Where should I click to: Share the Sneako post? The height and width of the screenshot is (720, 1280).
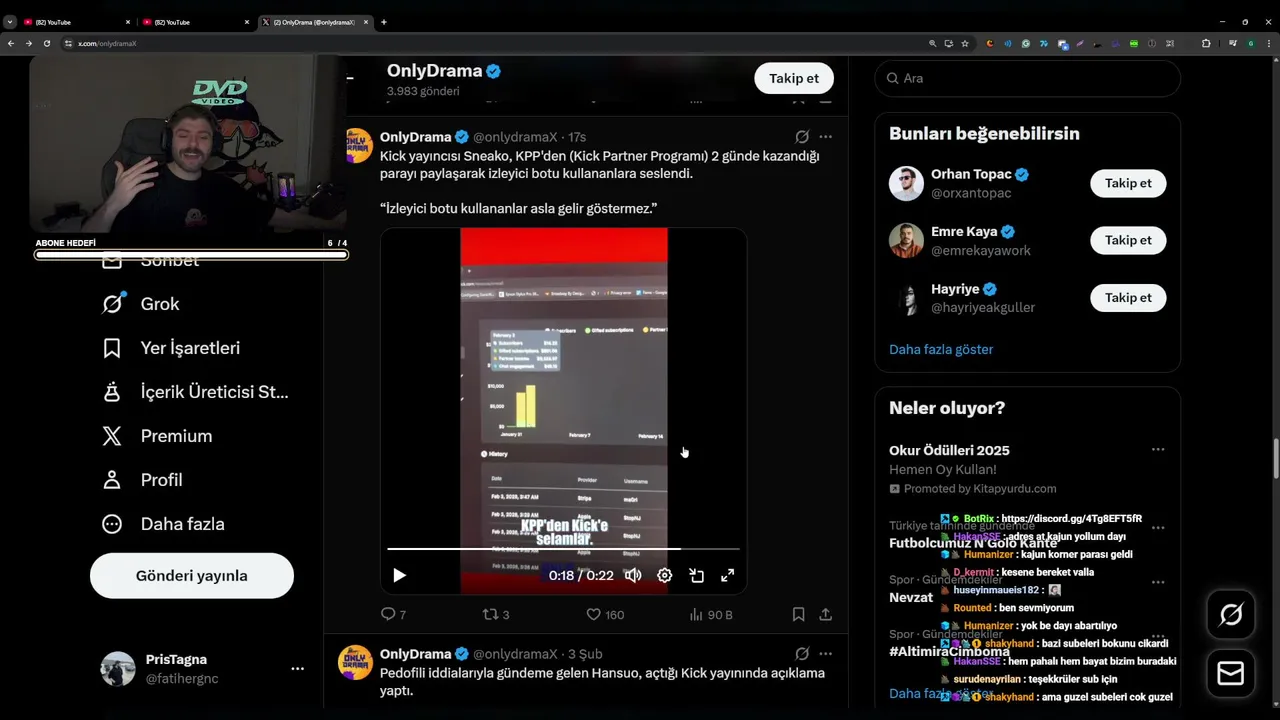(x=825, y=615)
